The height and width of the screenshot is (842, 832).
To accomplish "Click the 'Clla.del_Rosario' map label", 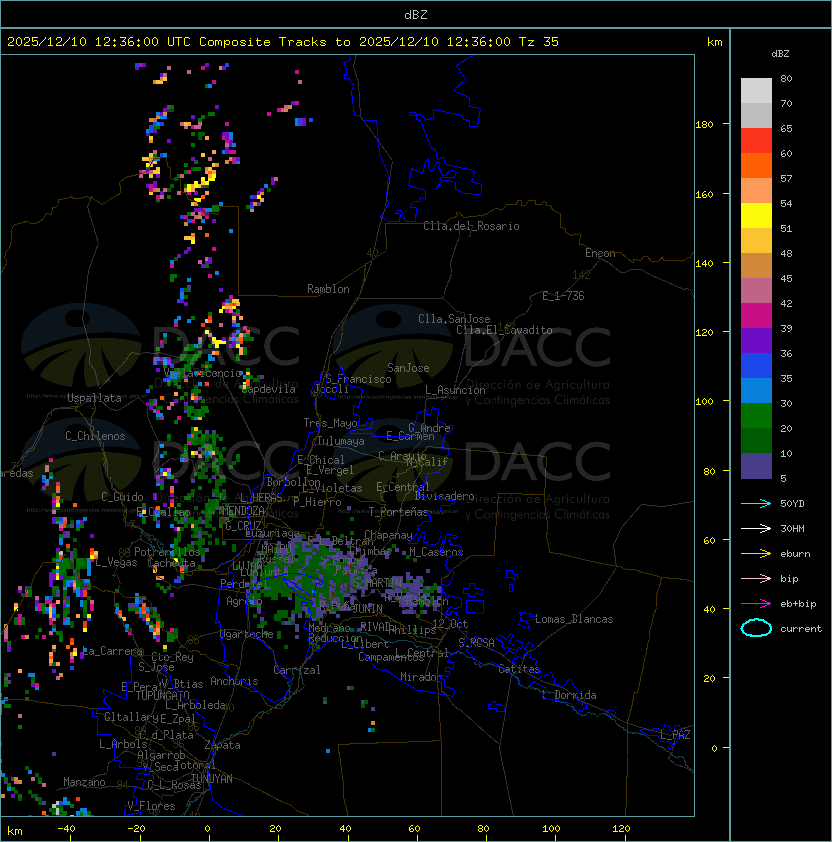I will tap(471, 226).
